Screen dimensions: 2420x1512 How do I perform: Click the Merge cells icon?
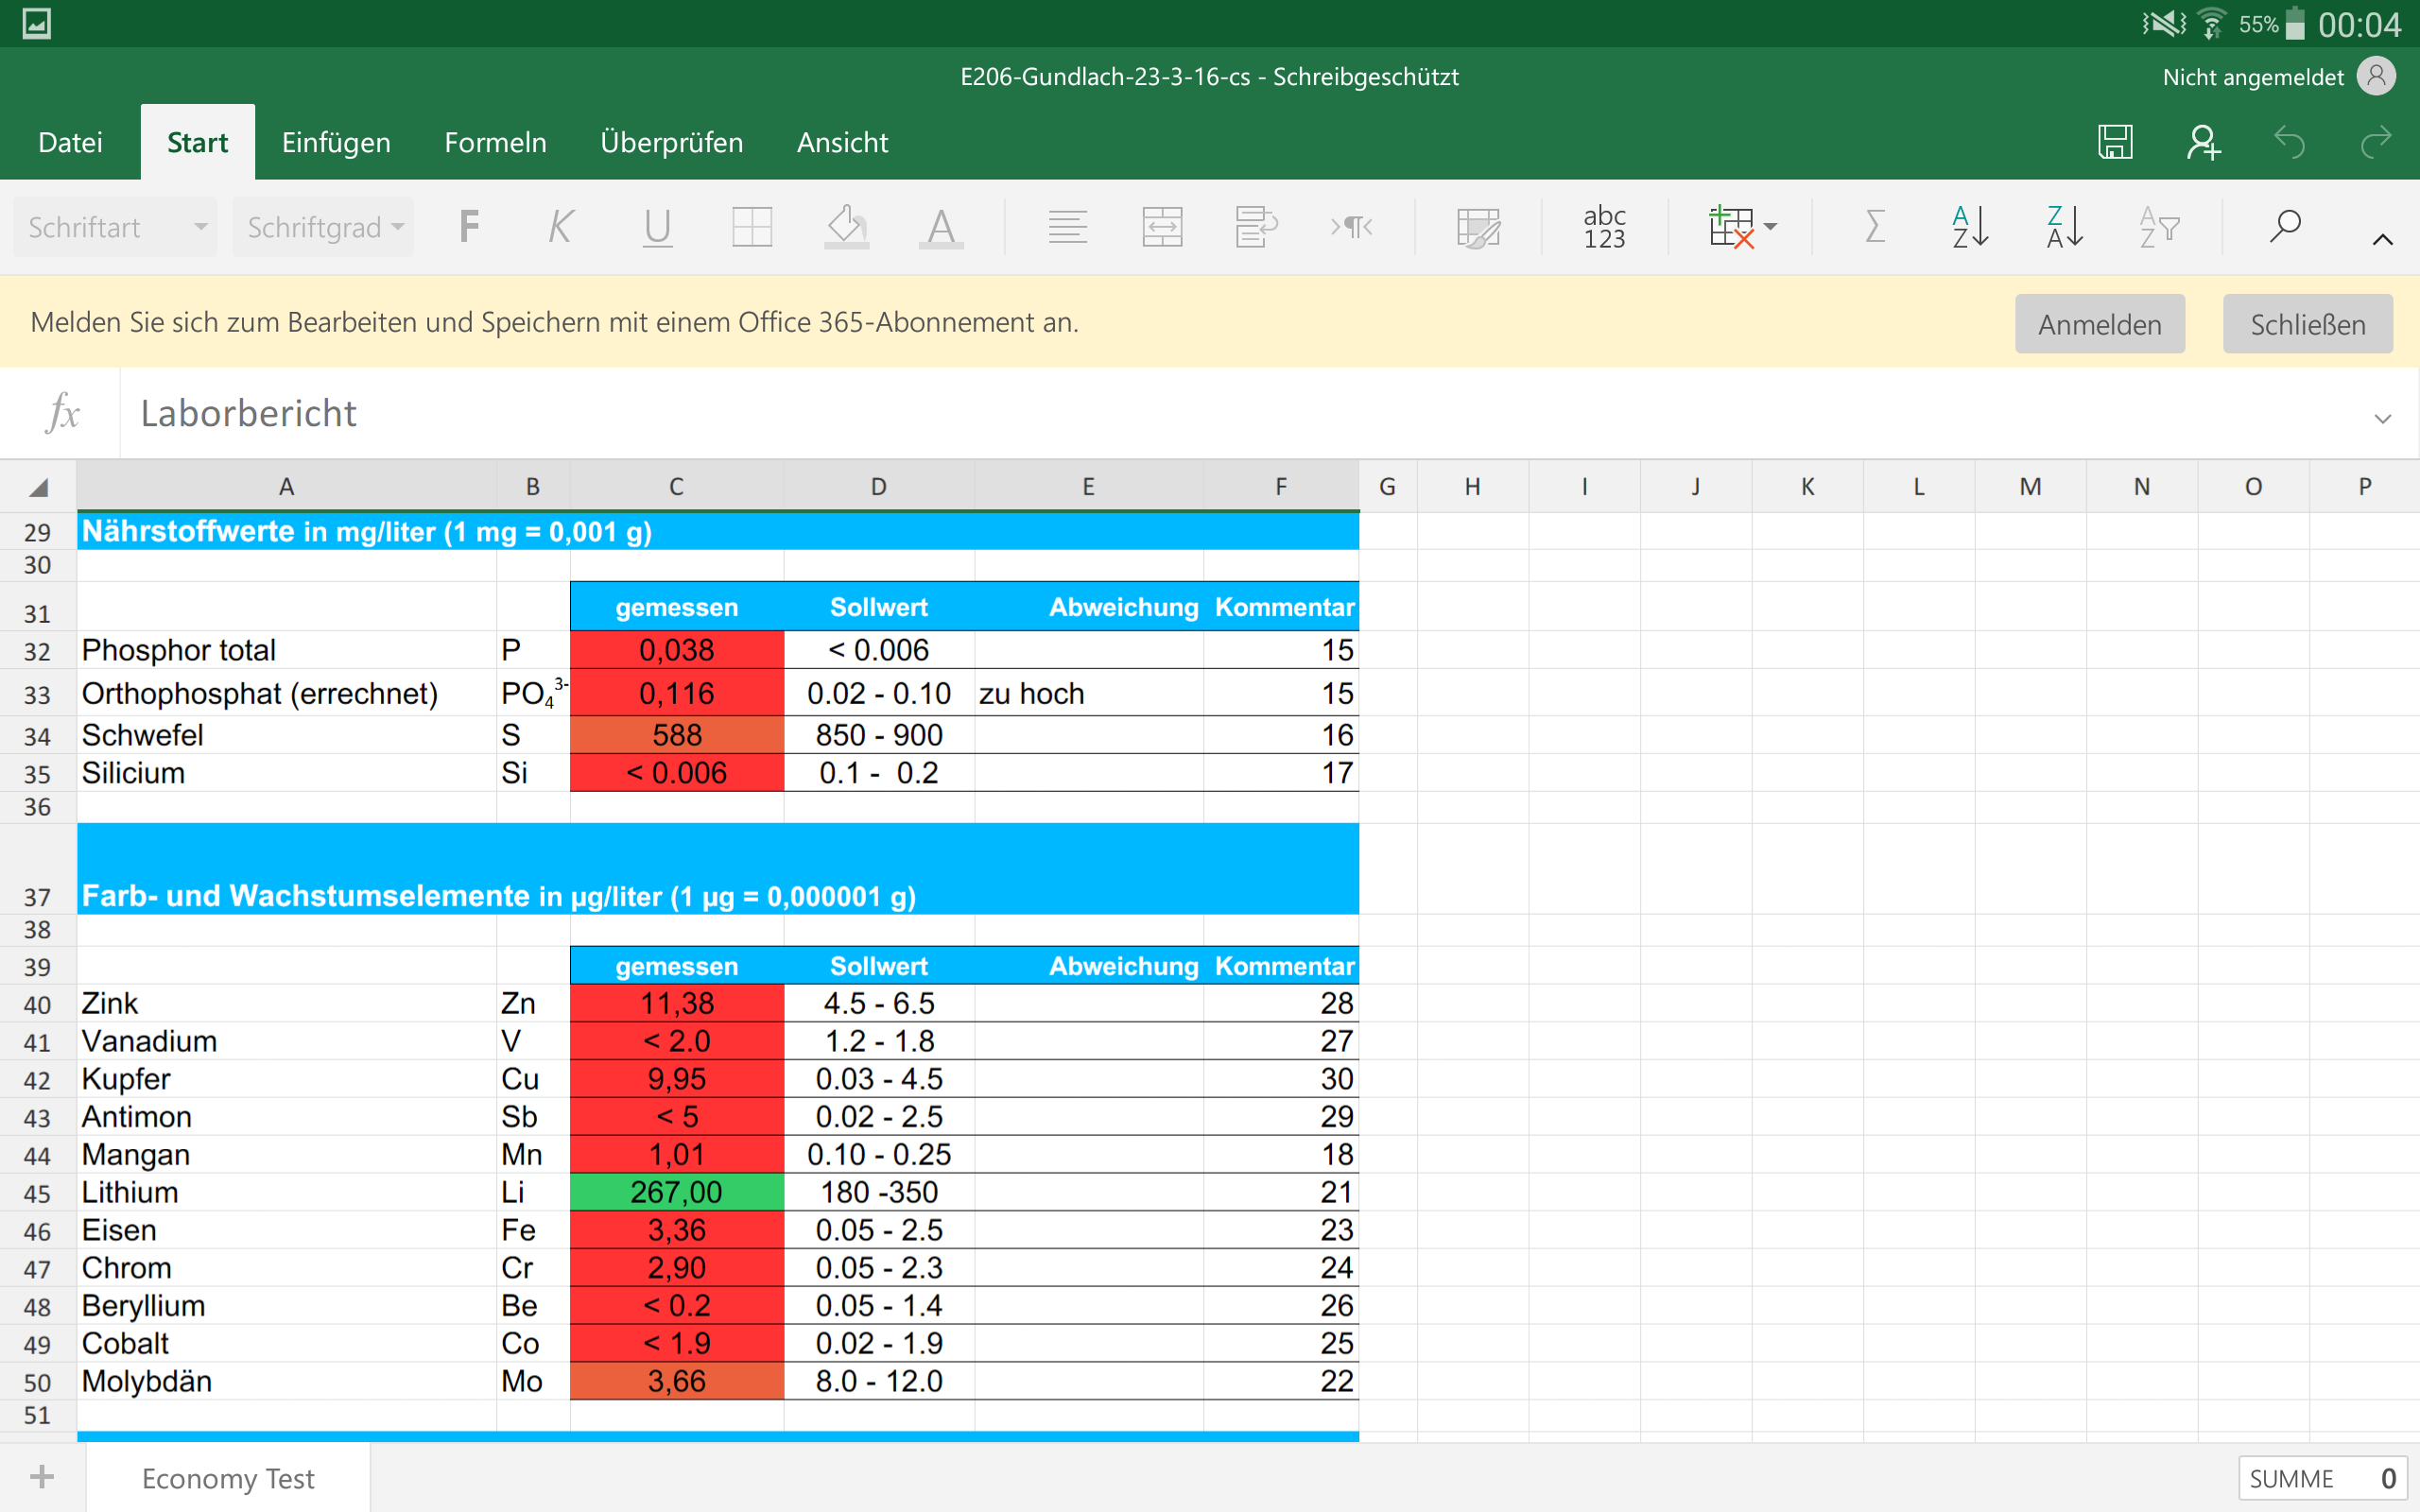(x=1162, y=227)
